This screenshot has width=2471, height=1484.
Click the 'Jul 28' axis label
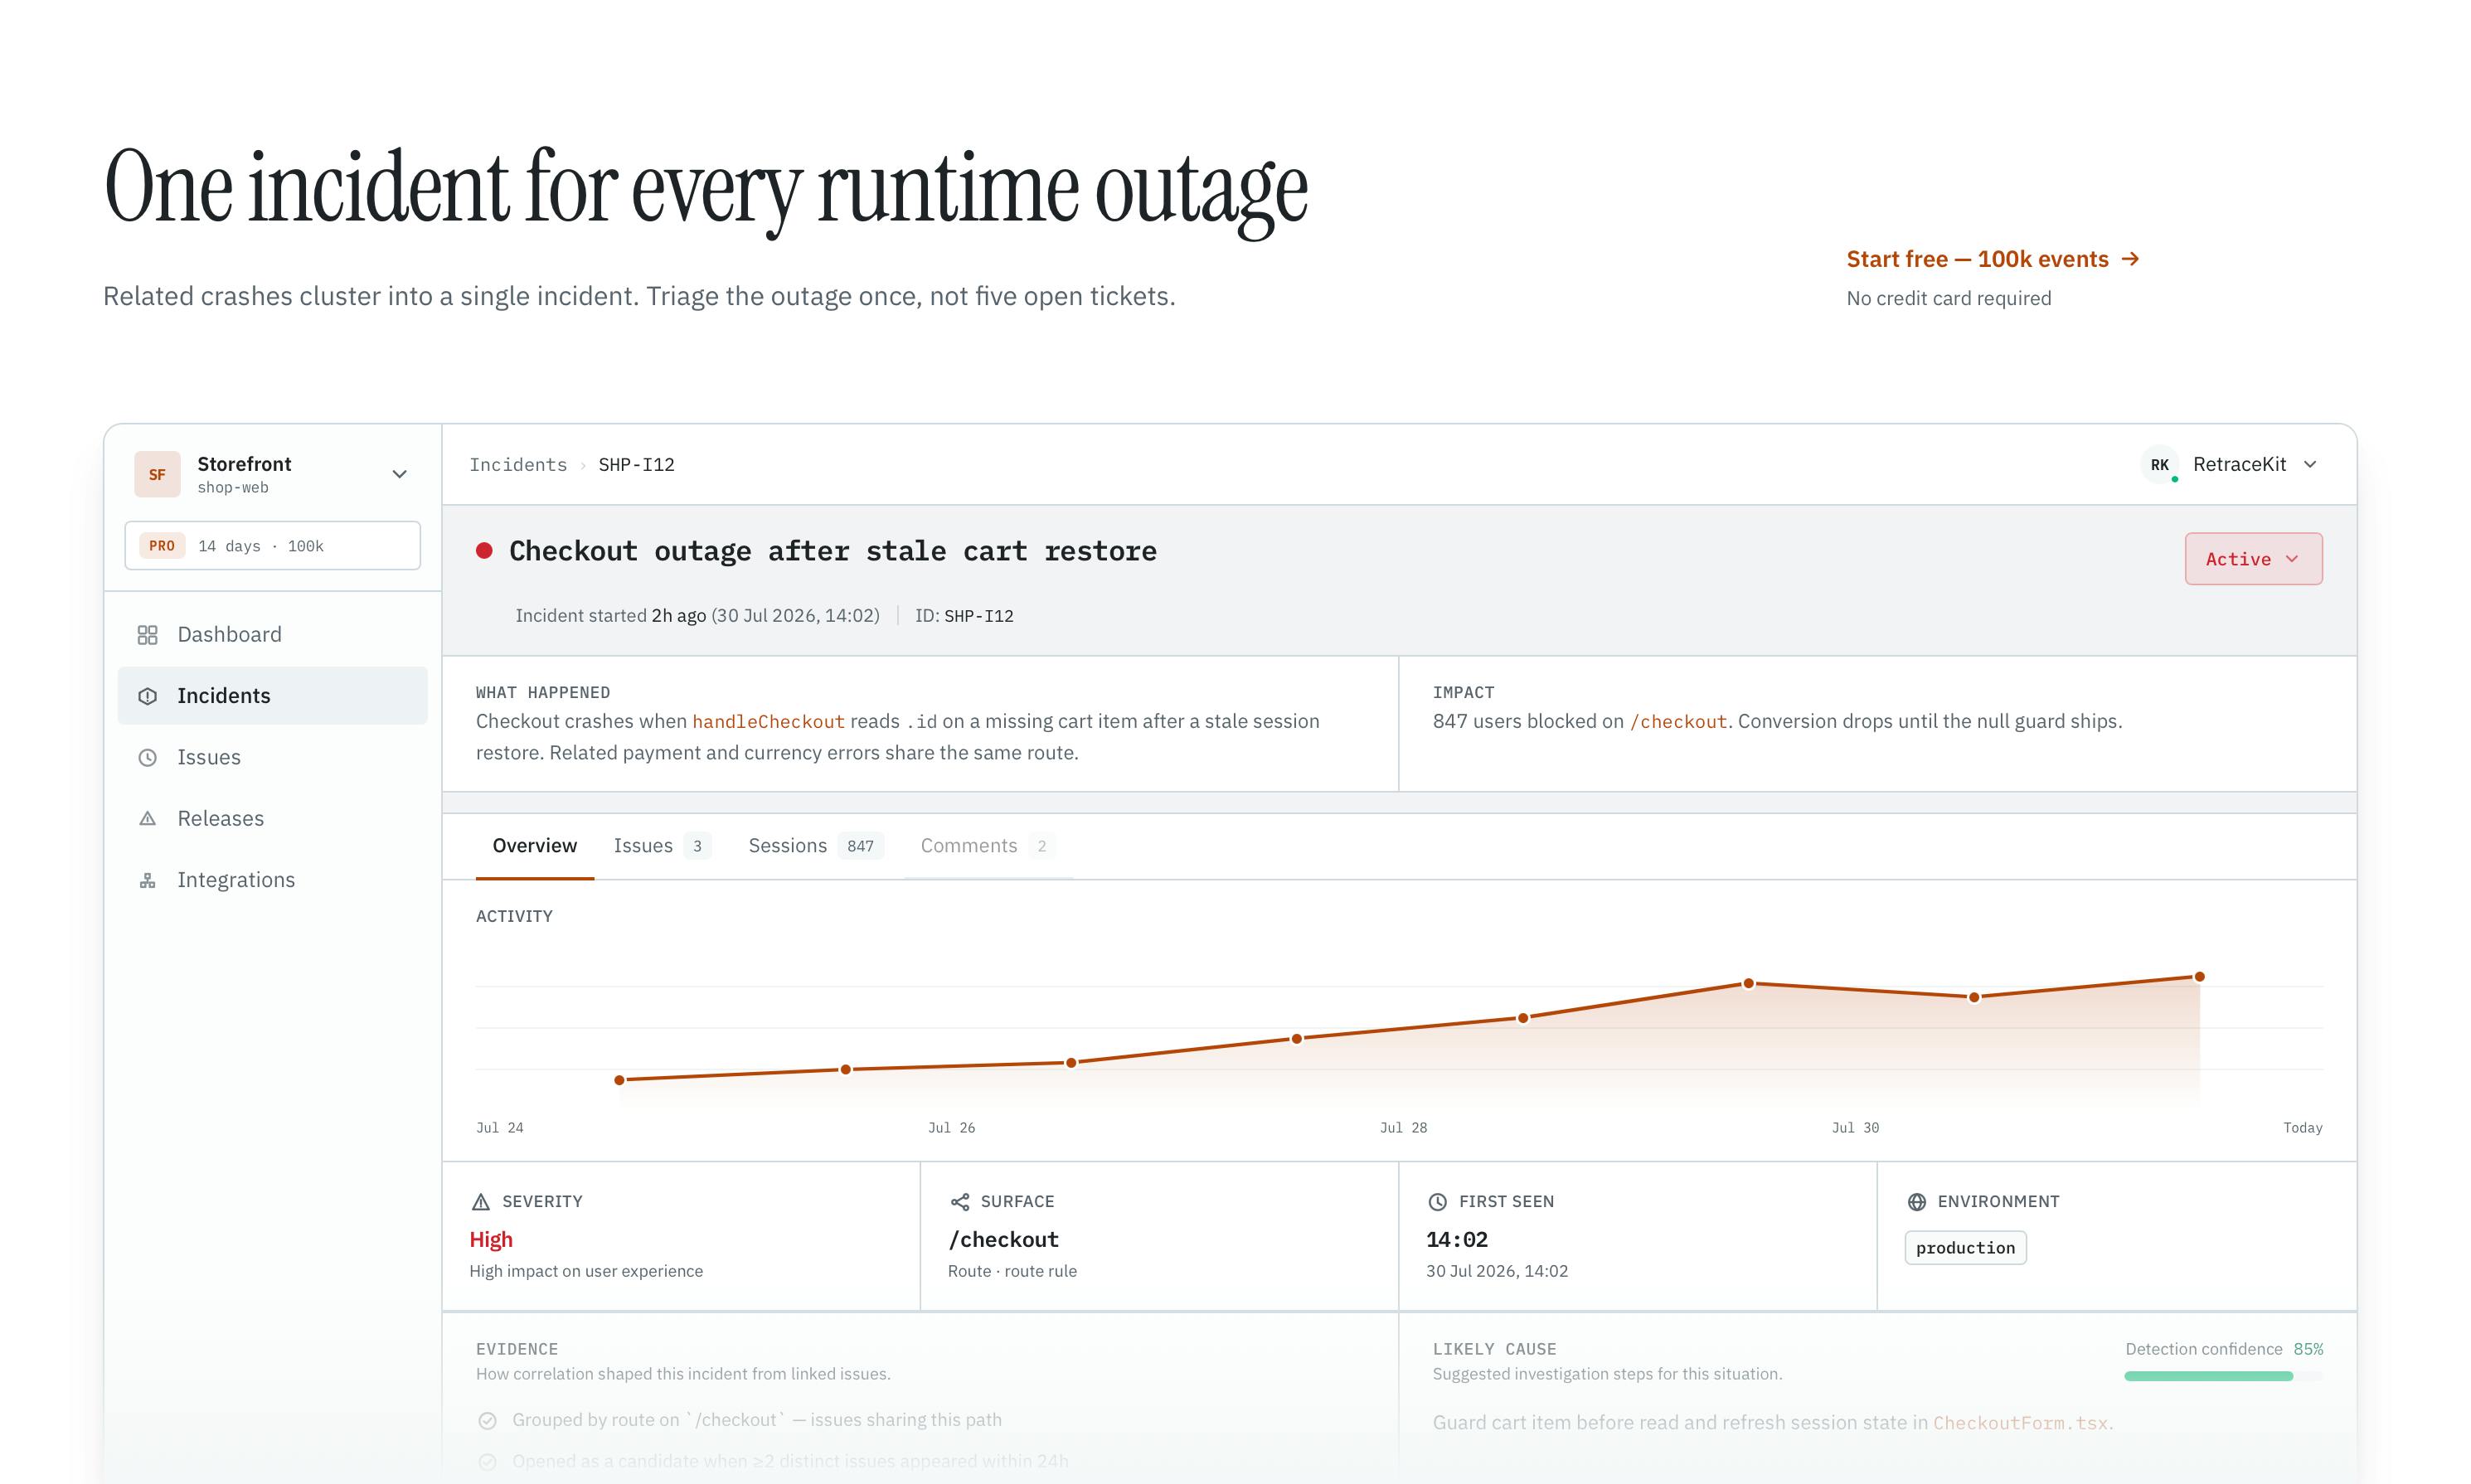(x=1403, y=1128)
